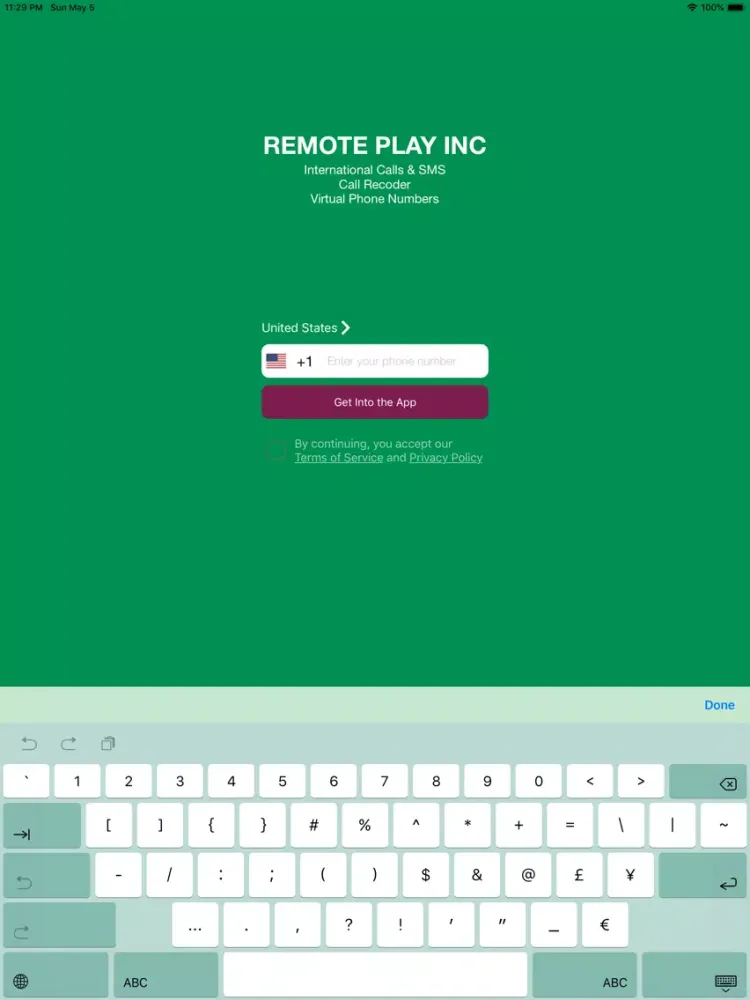Tap the number 8 key
The width and height of the screenshot is (750, 1000).
(x=436, y=781)
